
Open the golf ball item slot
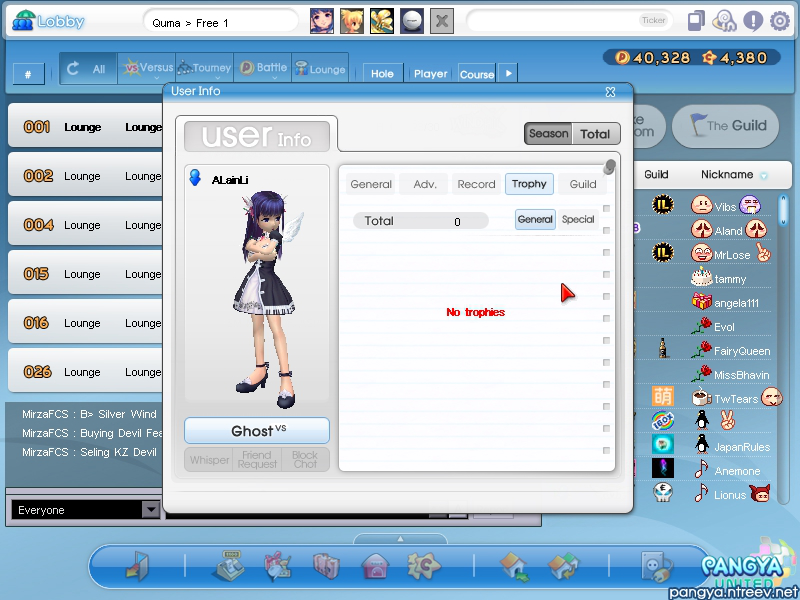coord(412,21)
